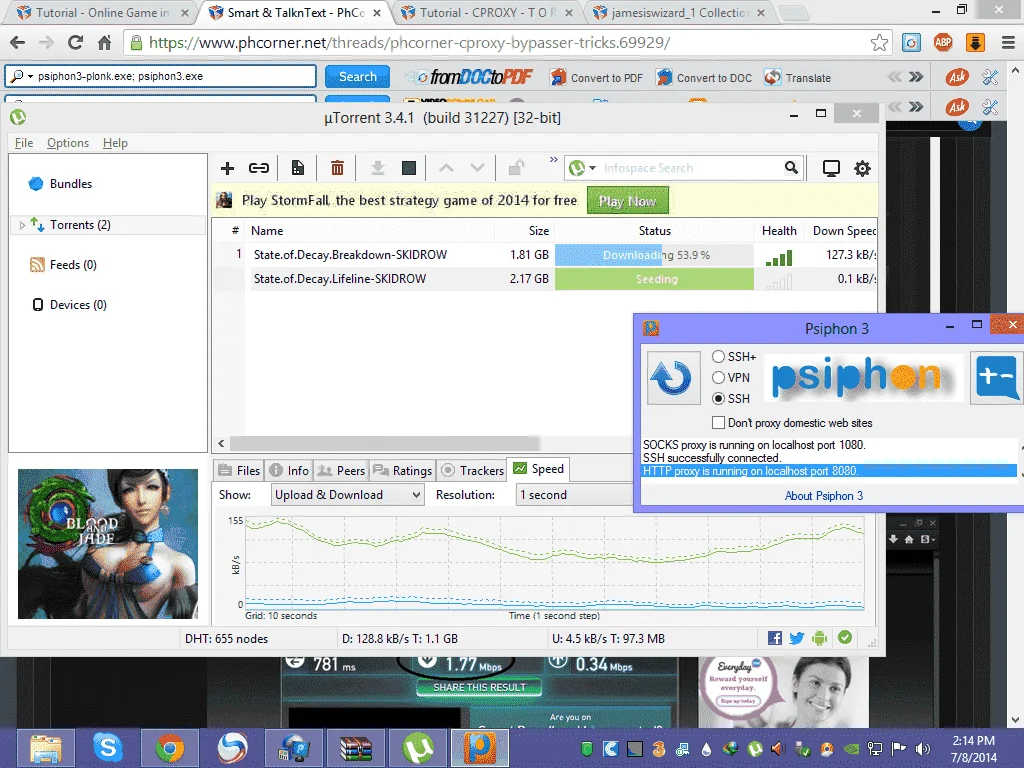Click the blue Search toolbar button

[357, 76]
